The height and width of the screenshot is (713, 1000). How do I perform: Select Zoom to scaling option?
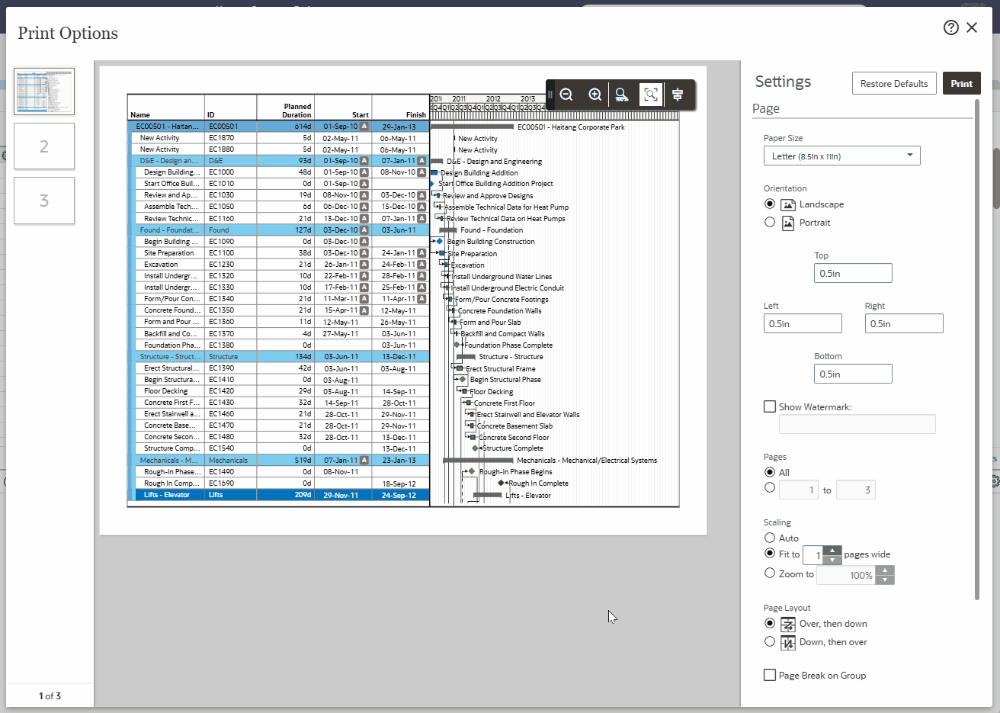tap(770, 573)
